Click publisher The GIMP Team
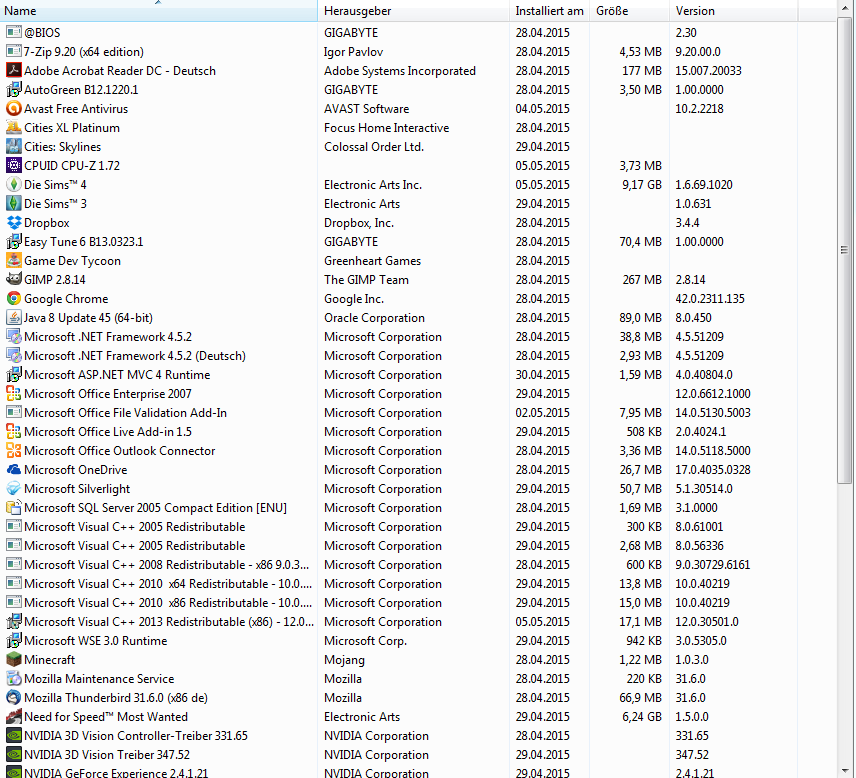The height and width of the screenshot is (778, 856). point(366,280)
